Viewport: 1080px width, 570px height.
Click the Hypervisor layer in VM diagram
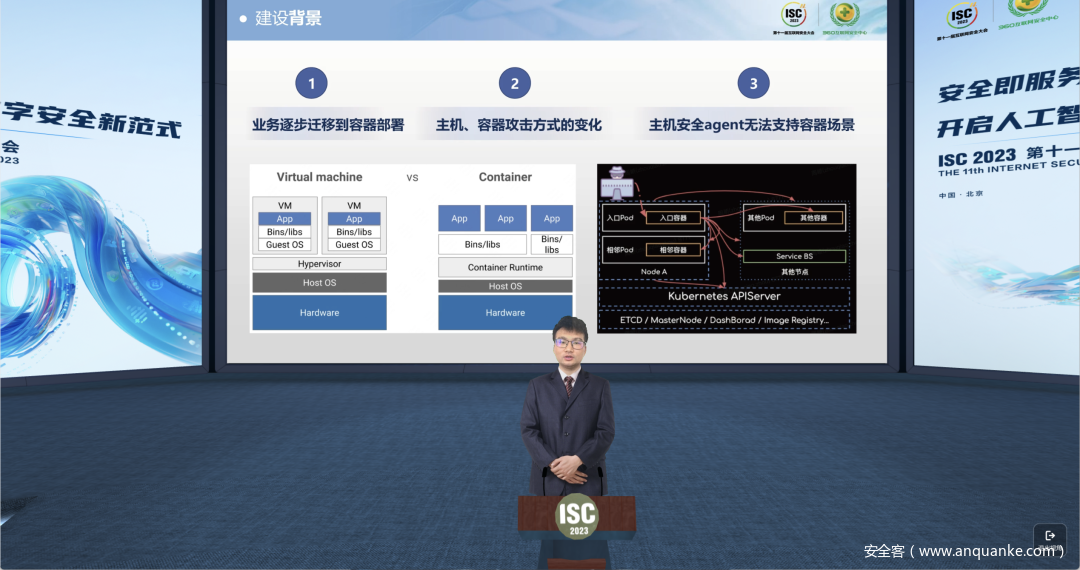click(x=319, y=264)
